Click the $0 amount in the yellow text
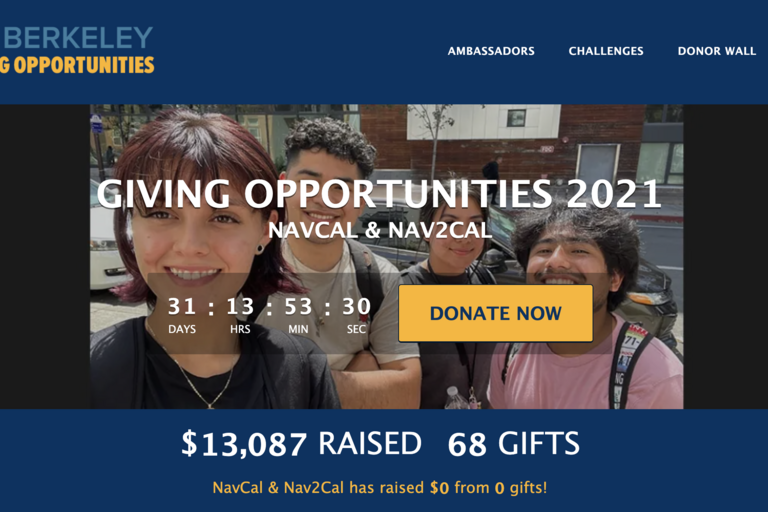 (x=439, y=488)
